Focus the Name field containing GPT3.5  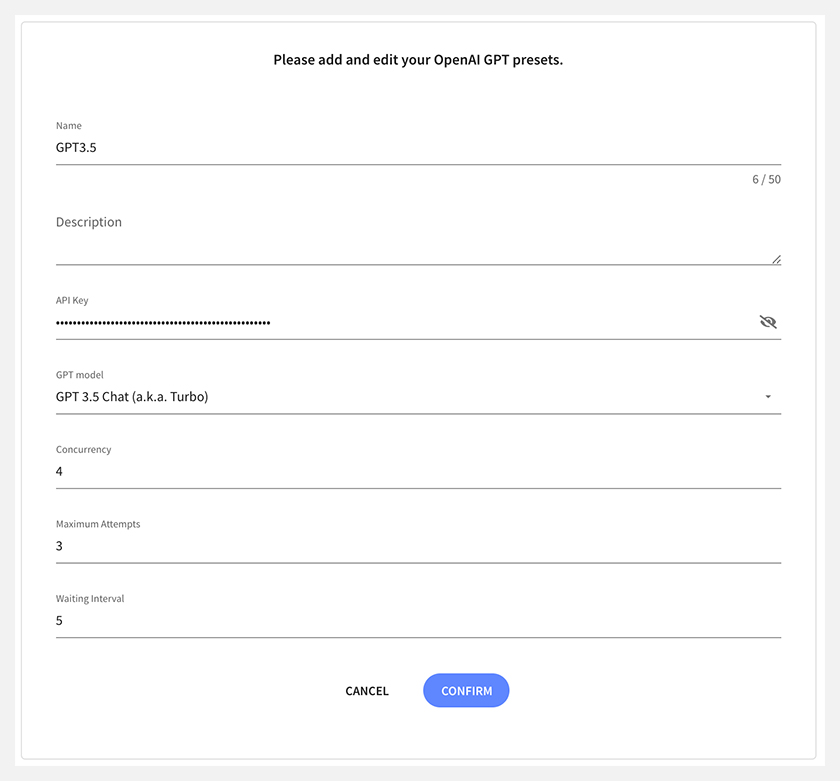418,148
